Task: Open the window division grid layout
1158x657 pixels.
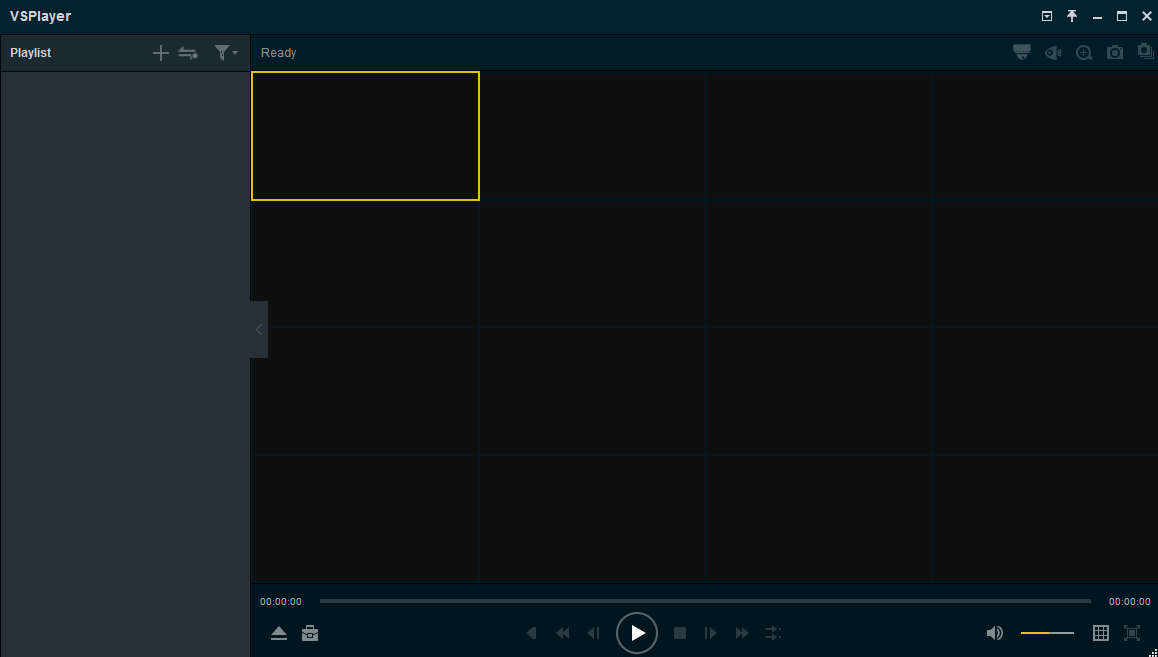Action: pos(1101,633)
